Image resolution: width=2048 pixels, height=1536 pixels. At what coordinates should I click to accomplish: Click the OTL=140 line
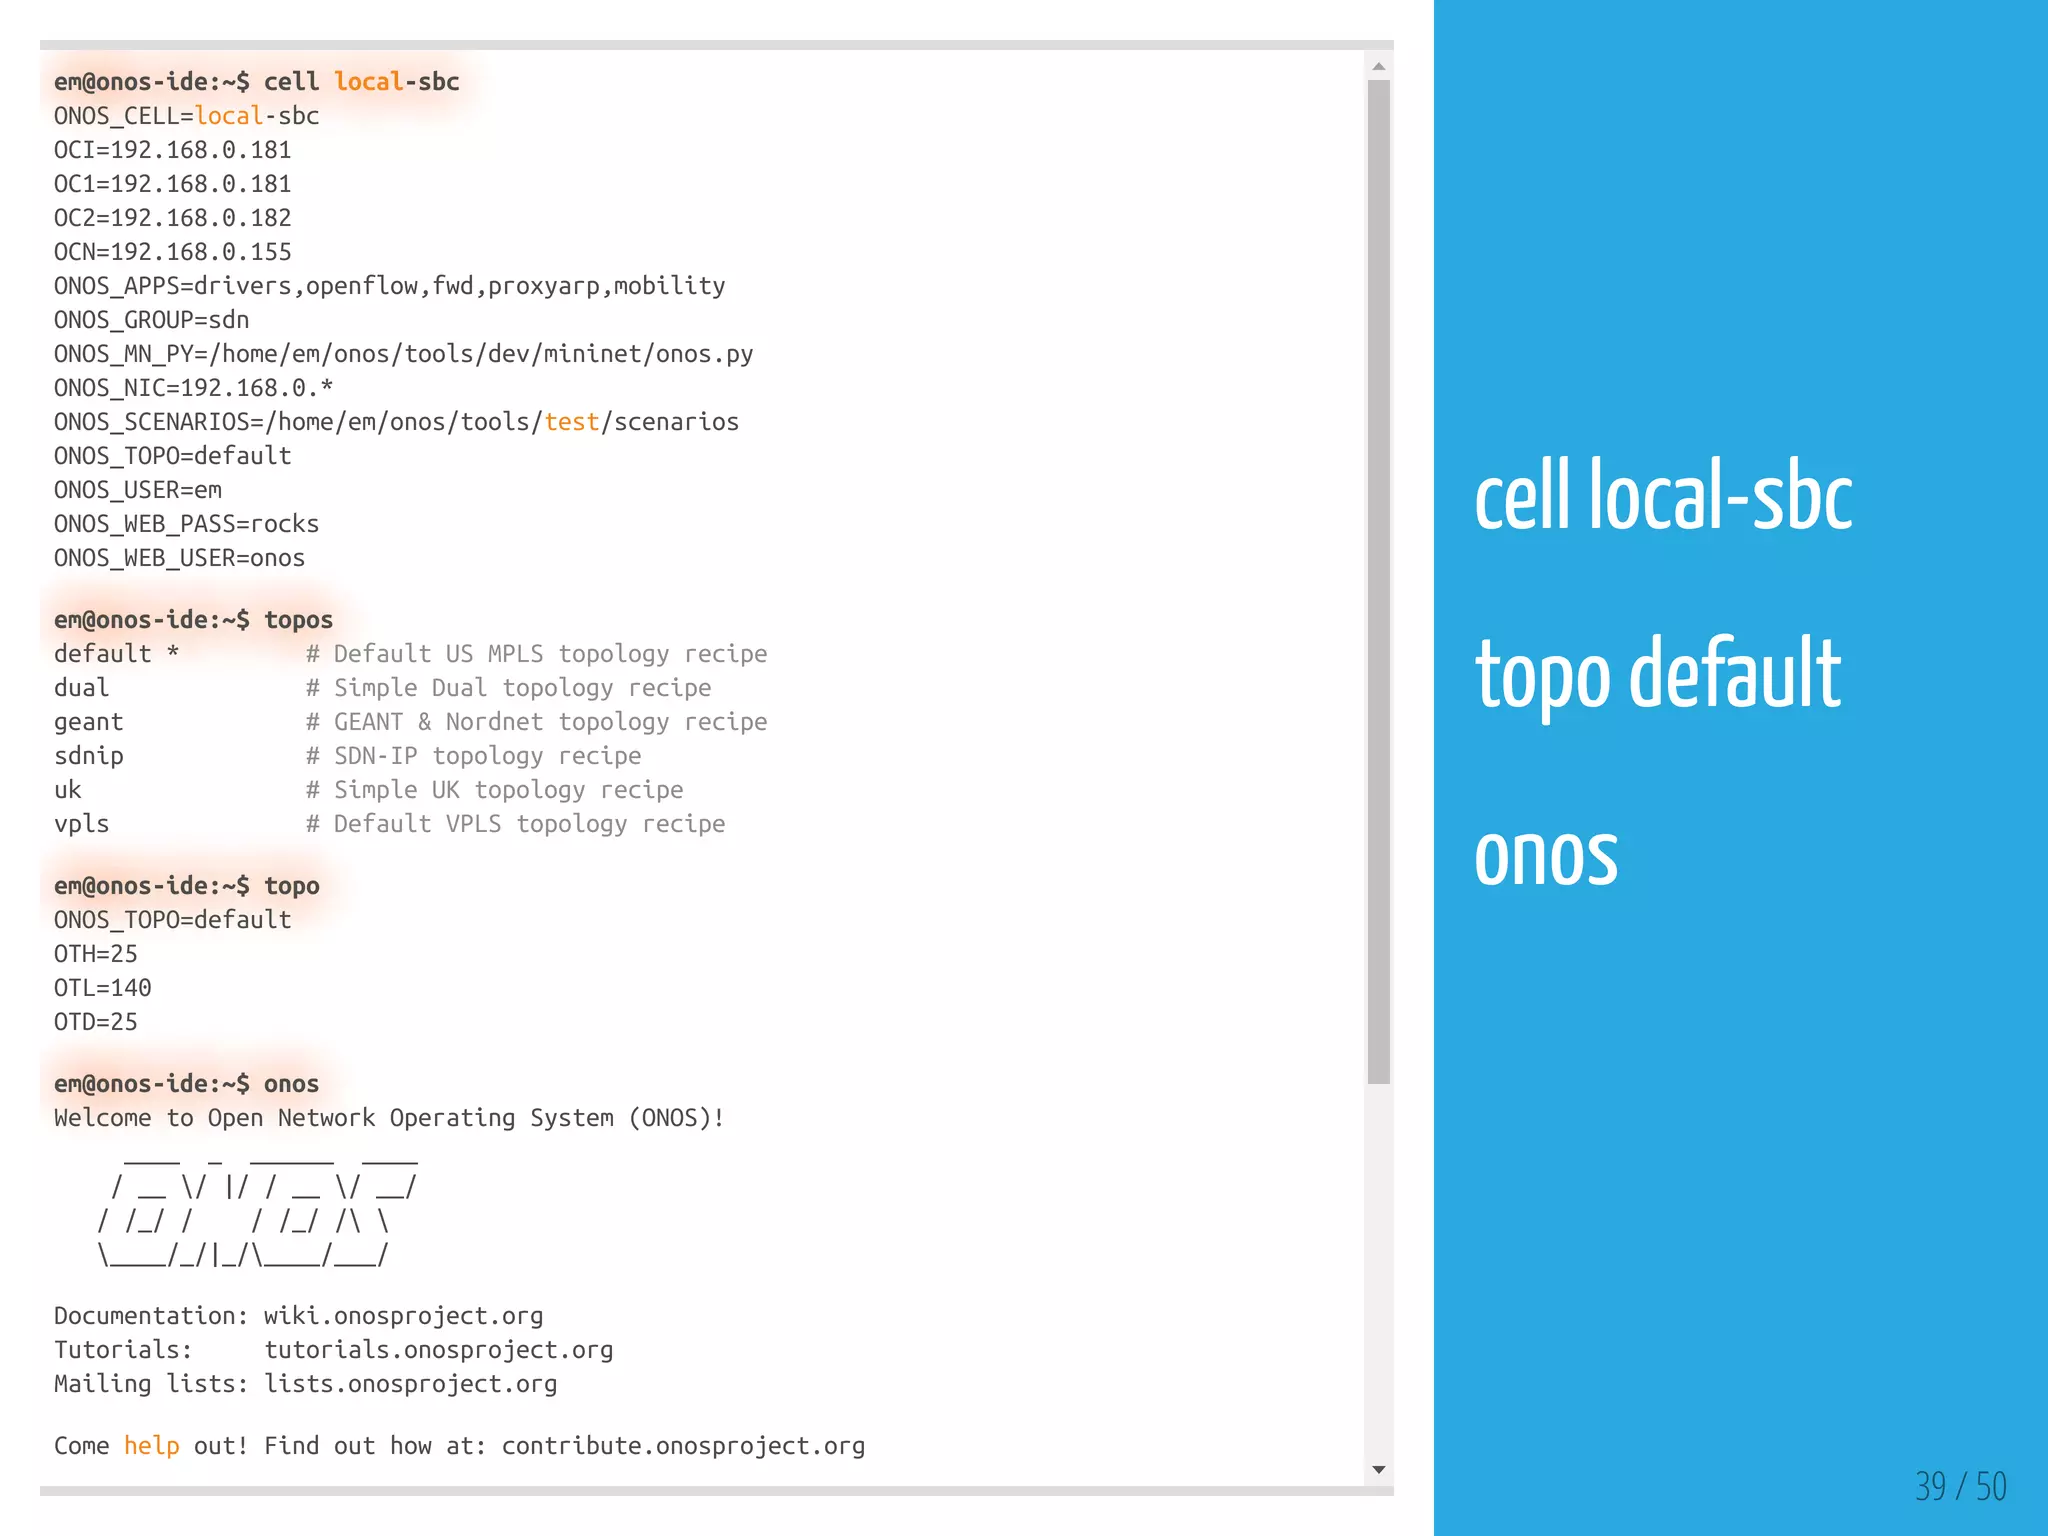(103, 988)
